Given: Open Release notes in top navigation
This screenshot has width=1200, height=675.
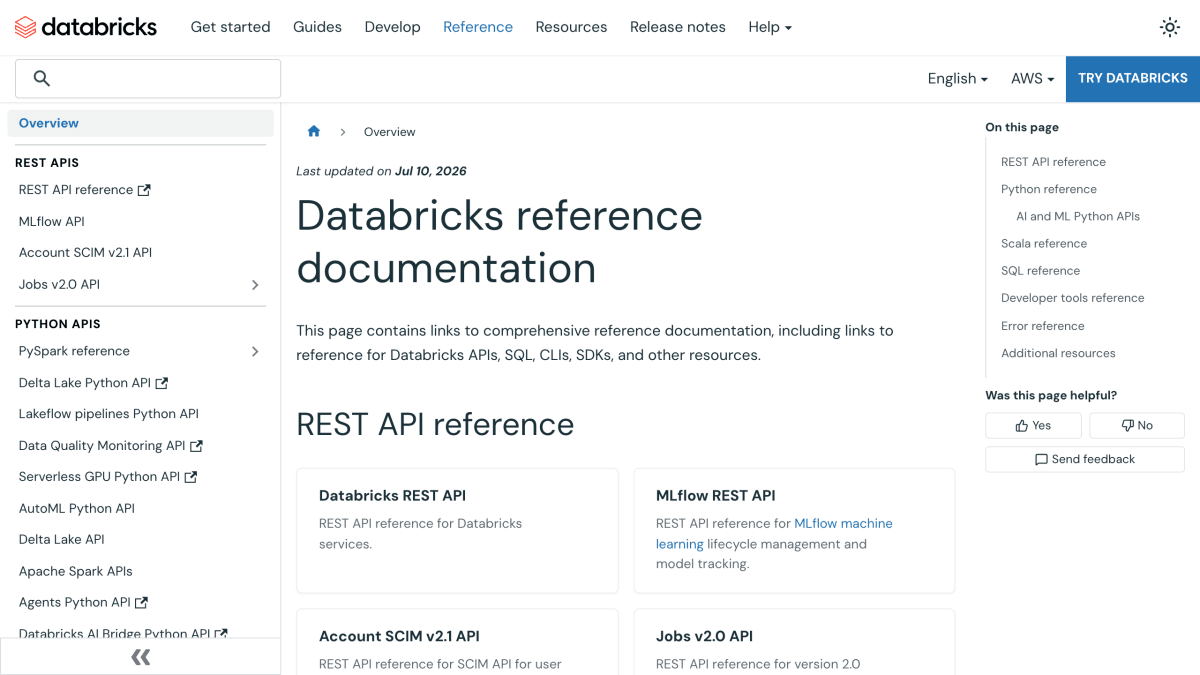Looking at the screenshot, I should 678,27.
